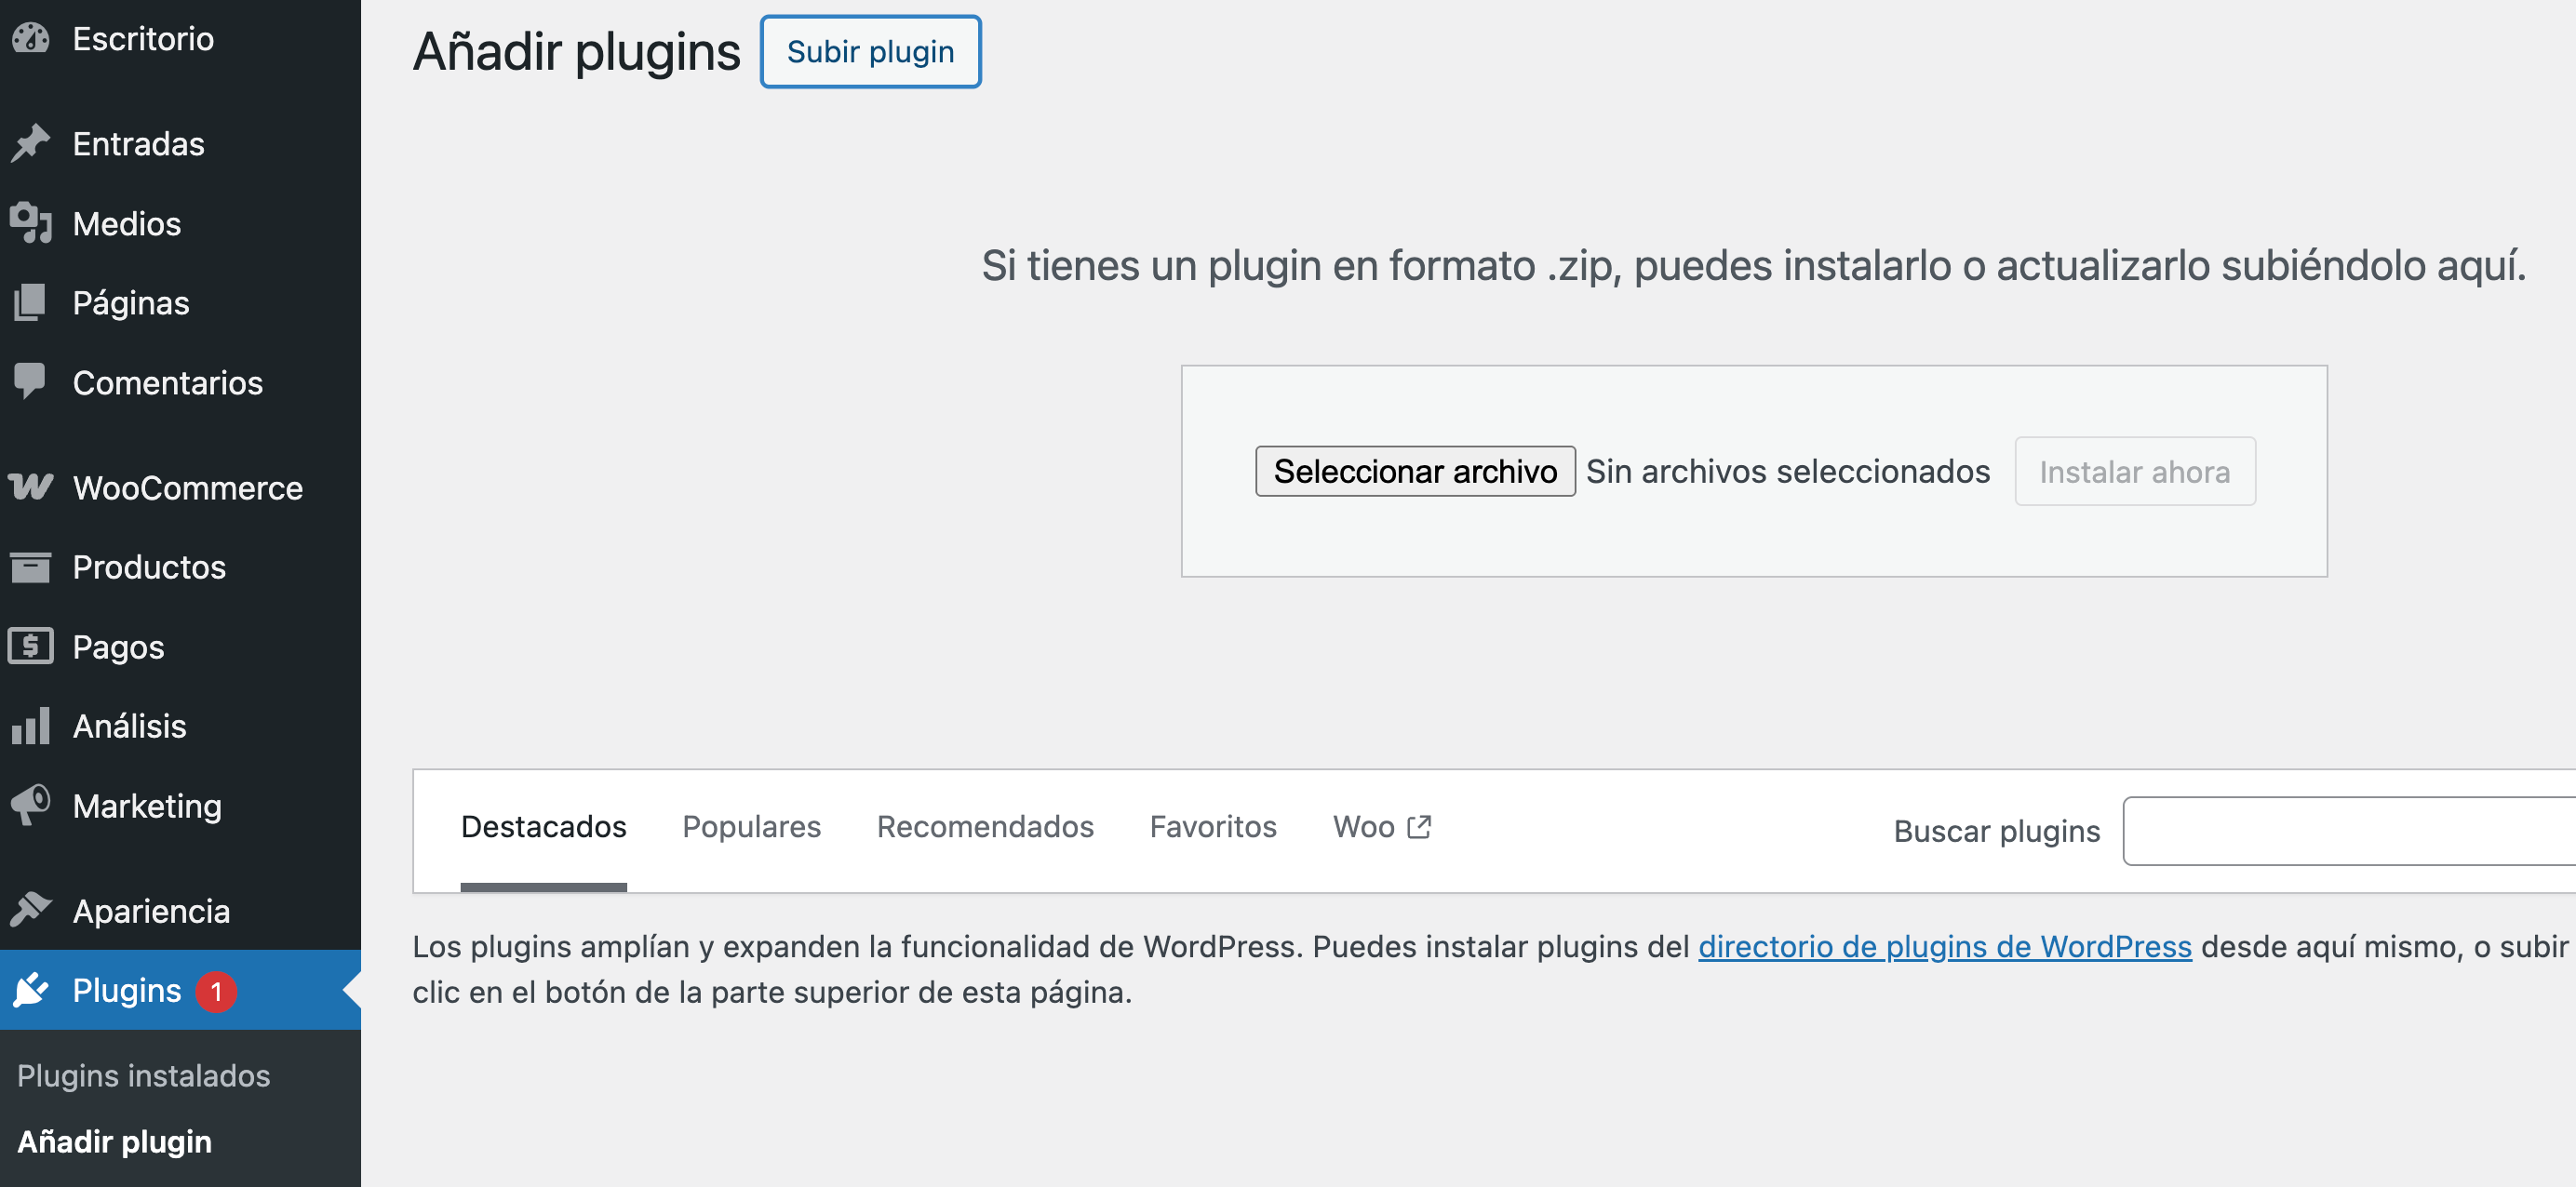Viewport: 2576px width, 1187px height.
Task: Click the Medios media library icon
Action: 31,223
